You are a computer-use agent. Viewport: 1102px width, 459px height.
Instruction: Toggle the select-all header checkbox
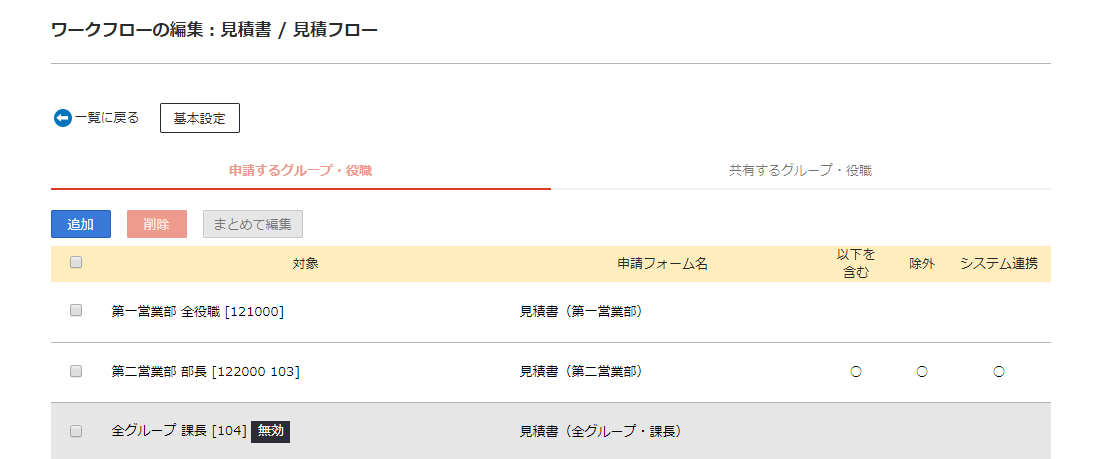76,263
